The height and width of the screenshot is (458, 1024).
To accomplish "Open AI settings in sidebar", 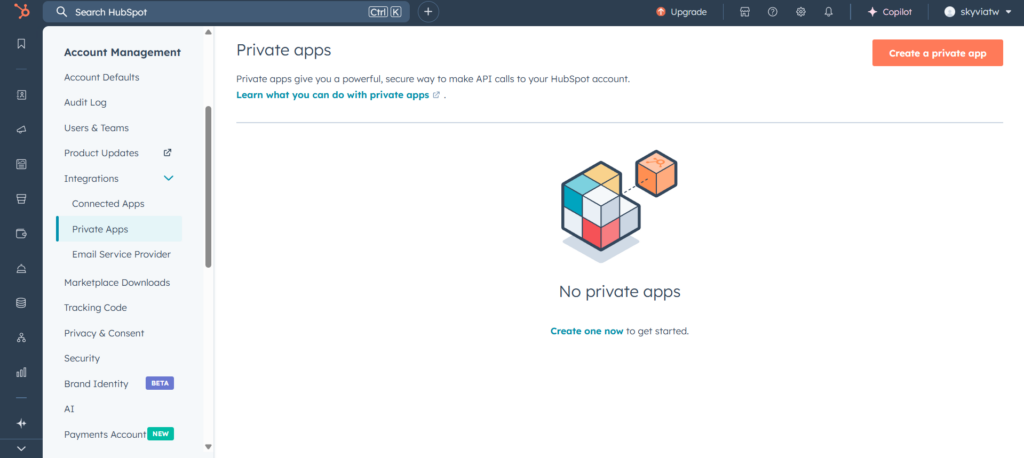I will point(69,409).
